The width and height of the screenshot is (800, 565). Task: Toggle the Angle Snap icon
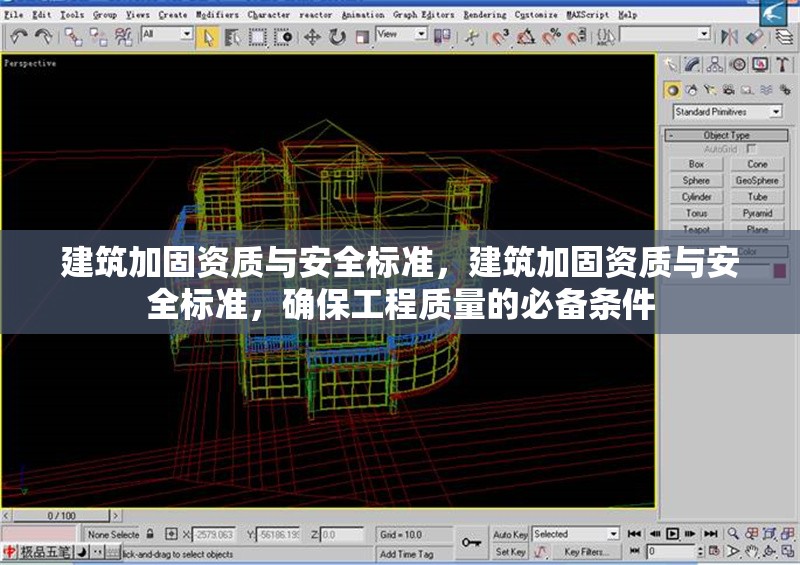(526, 37)
